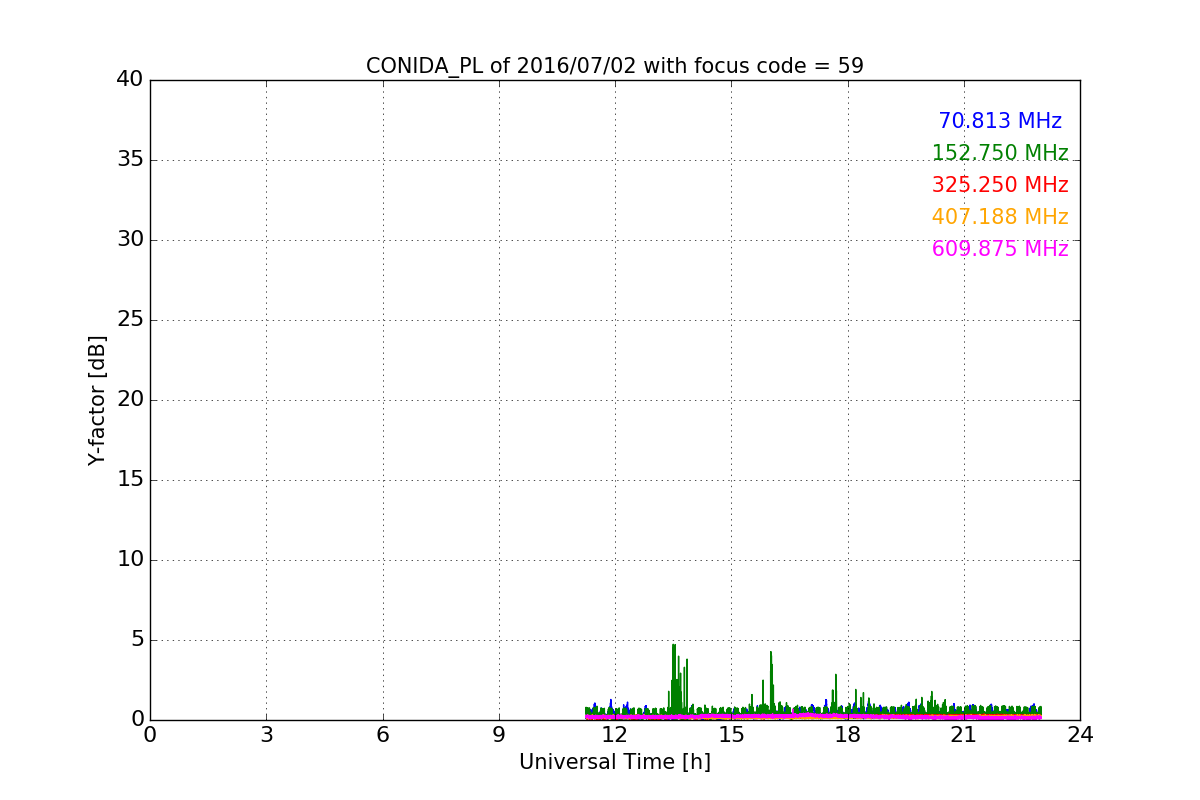Screen dimensions: 1200x800
Task: Click the green spike near 17.7 h
Action: coord(836,692)
